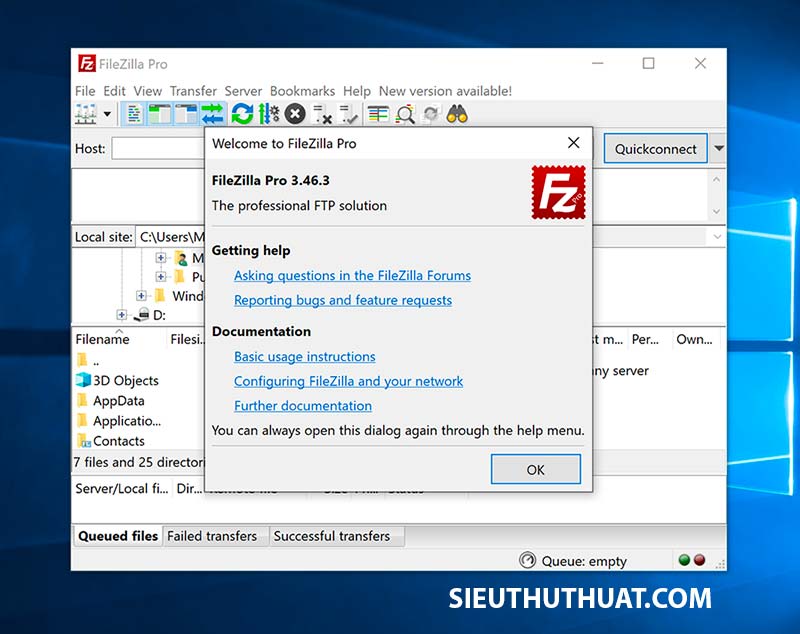Image resolution: width=800 pixels, height=634 pixels.
Task: Cancel the current operation icon
Action: [x=295, y=114]
